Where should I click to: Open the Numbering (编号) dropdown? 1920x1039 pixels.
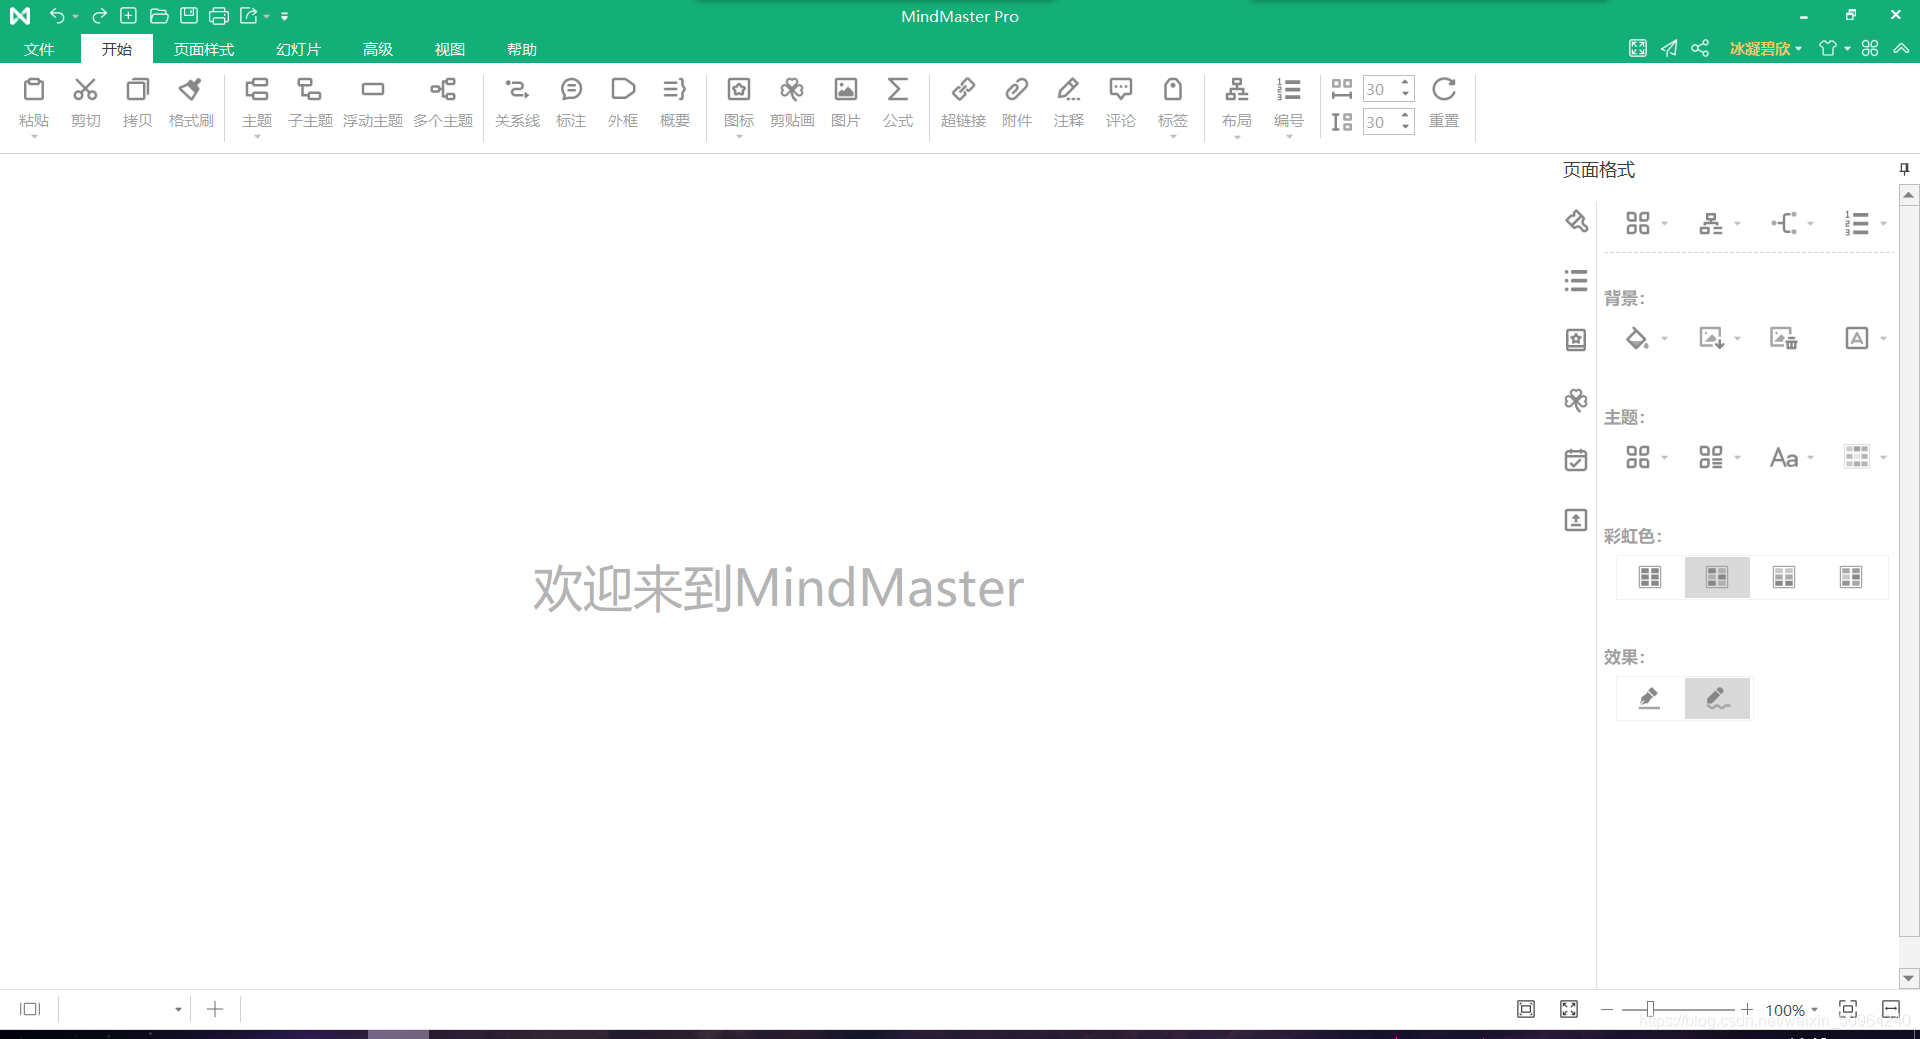point(1289,136)
